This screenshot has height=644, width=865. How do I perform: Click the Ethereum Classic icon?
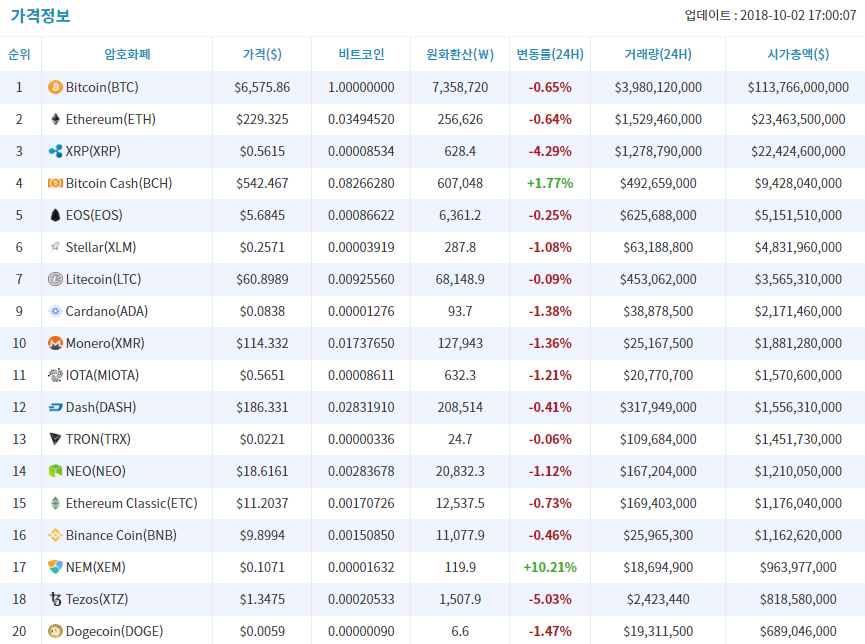[x=55, y=503]
